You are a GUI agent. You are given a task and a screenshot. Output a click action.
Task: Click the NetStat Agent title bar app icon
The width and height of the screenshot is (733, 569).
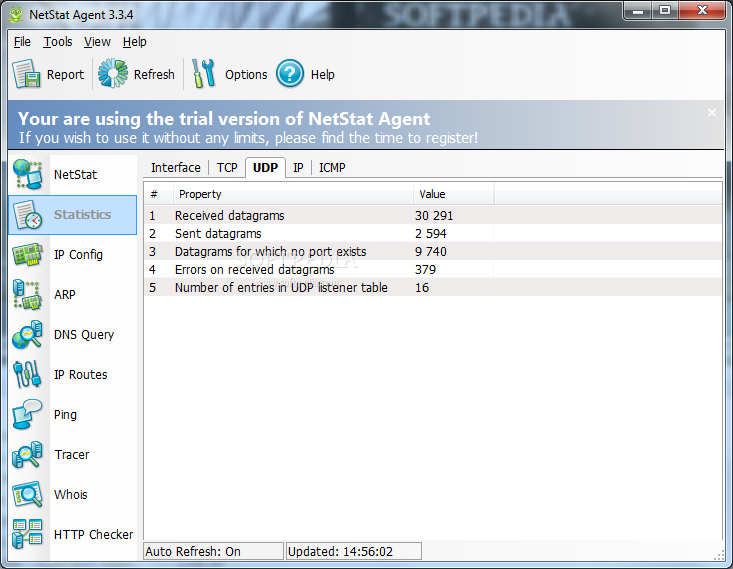coord(16,14)
